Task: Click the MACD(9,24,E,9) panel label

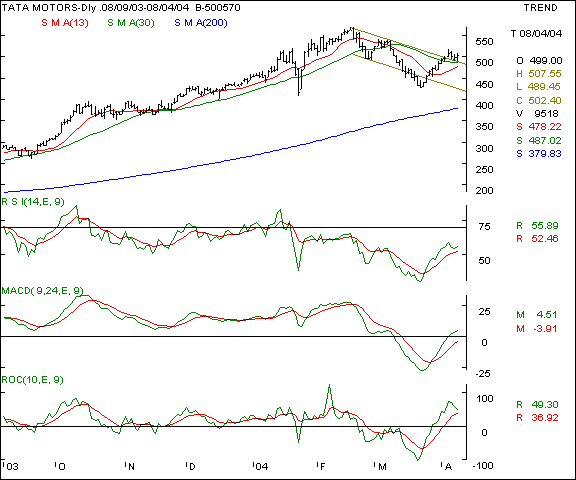Action: (42, 291)
